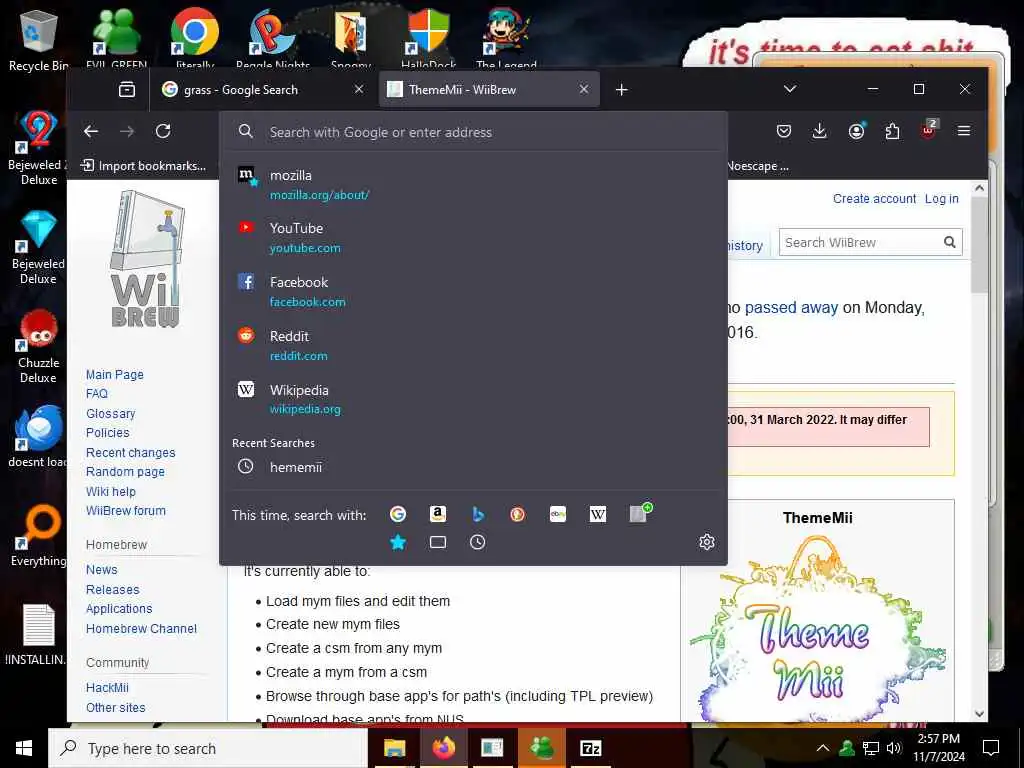The image size is (1024, 768).
Task: Open the volume speaker tray icon
Action: [x=894, y=748]
